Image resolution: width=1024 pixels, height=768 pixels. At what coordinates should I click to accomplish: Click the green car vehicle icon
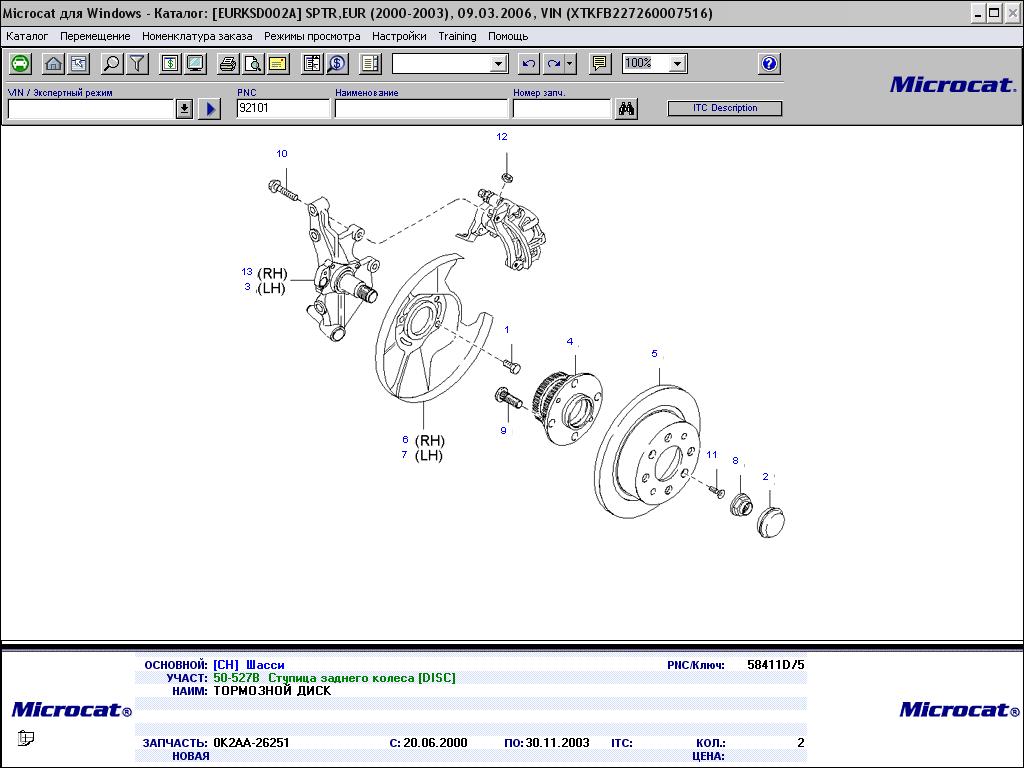[20, 64]
